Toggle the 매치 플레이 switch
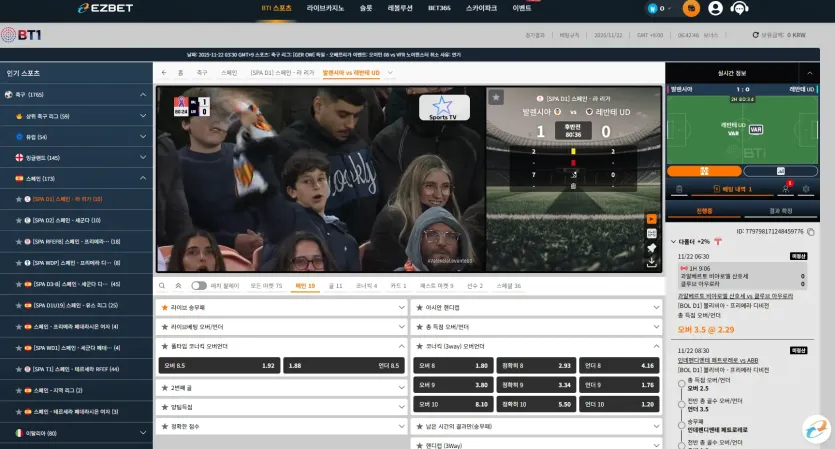Image resolution: width=835 pixels, height=449 pixels. [x=199, y=286]
